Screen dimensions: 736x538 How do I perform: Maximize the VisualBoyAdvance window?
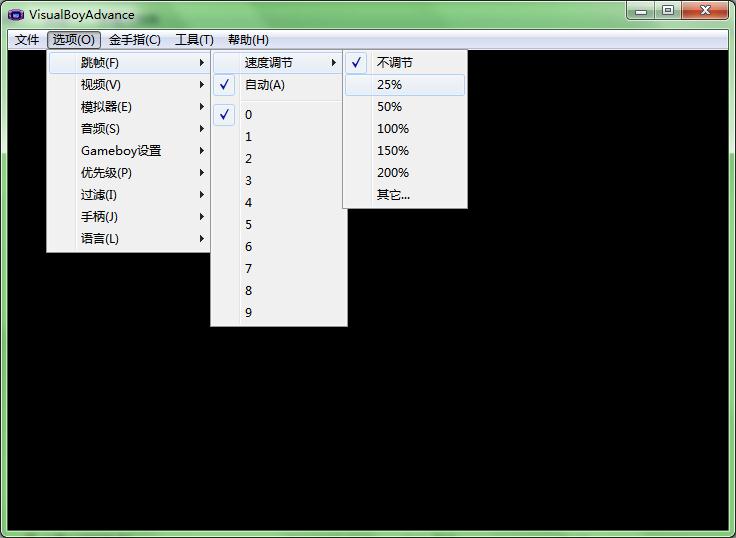[668, 10]
